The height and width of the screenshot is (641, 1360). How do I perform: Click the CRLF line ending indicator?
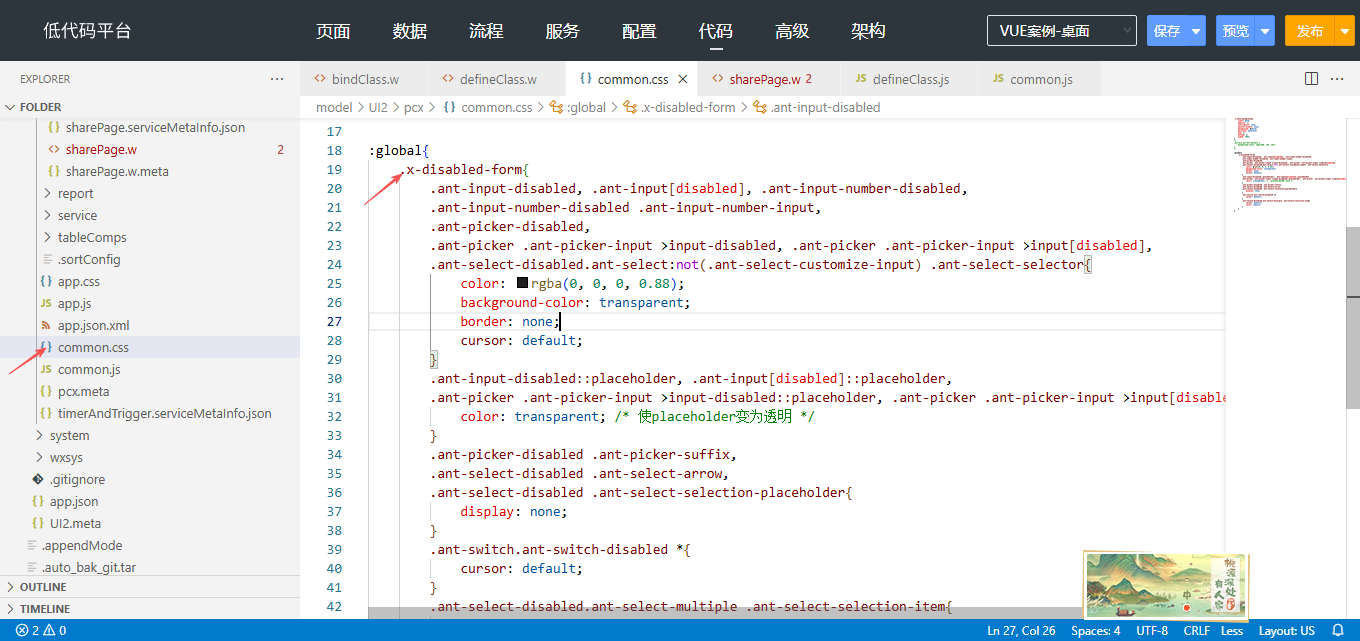pyautogui.click(x=1197, y=630)
